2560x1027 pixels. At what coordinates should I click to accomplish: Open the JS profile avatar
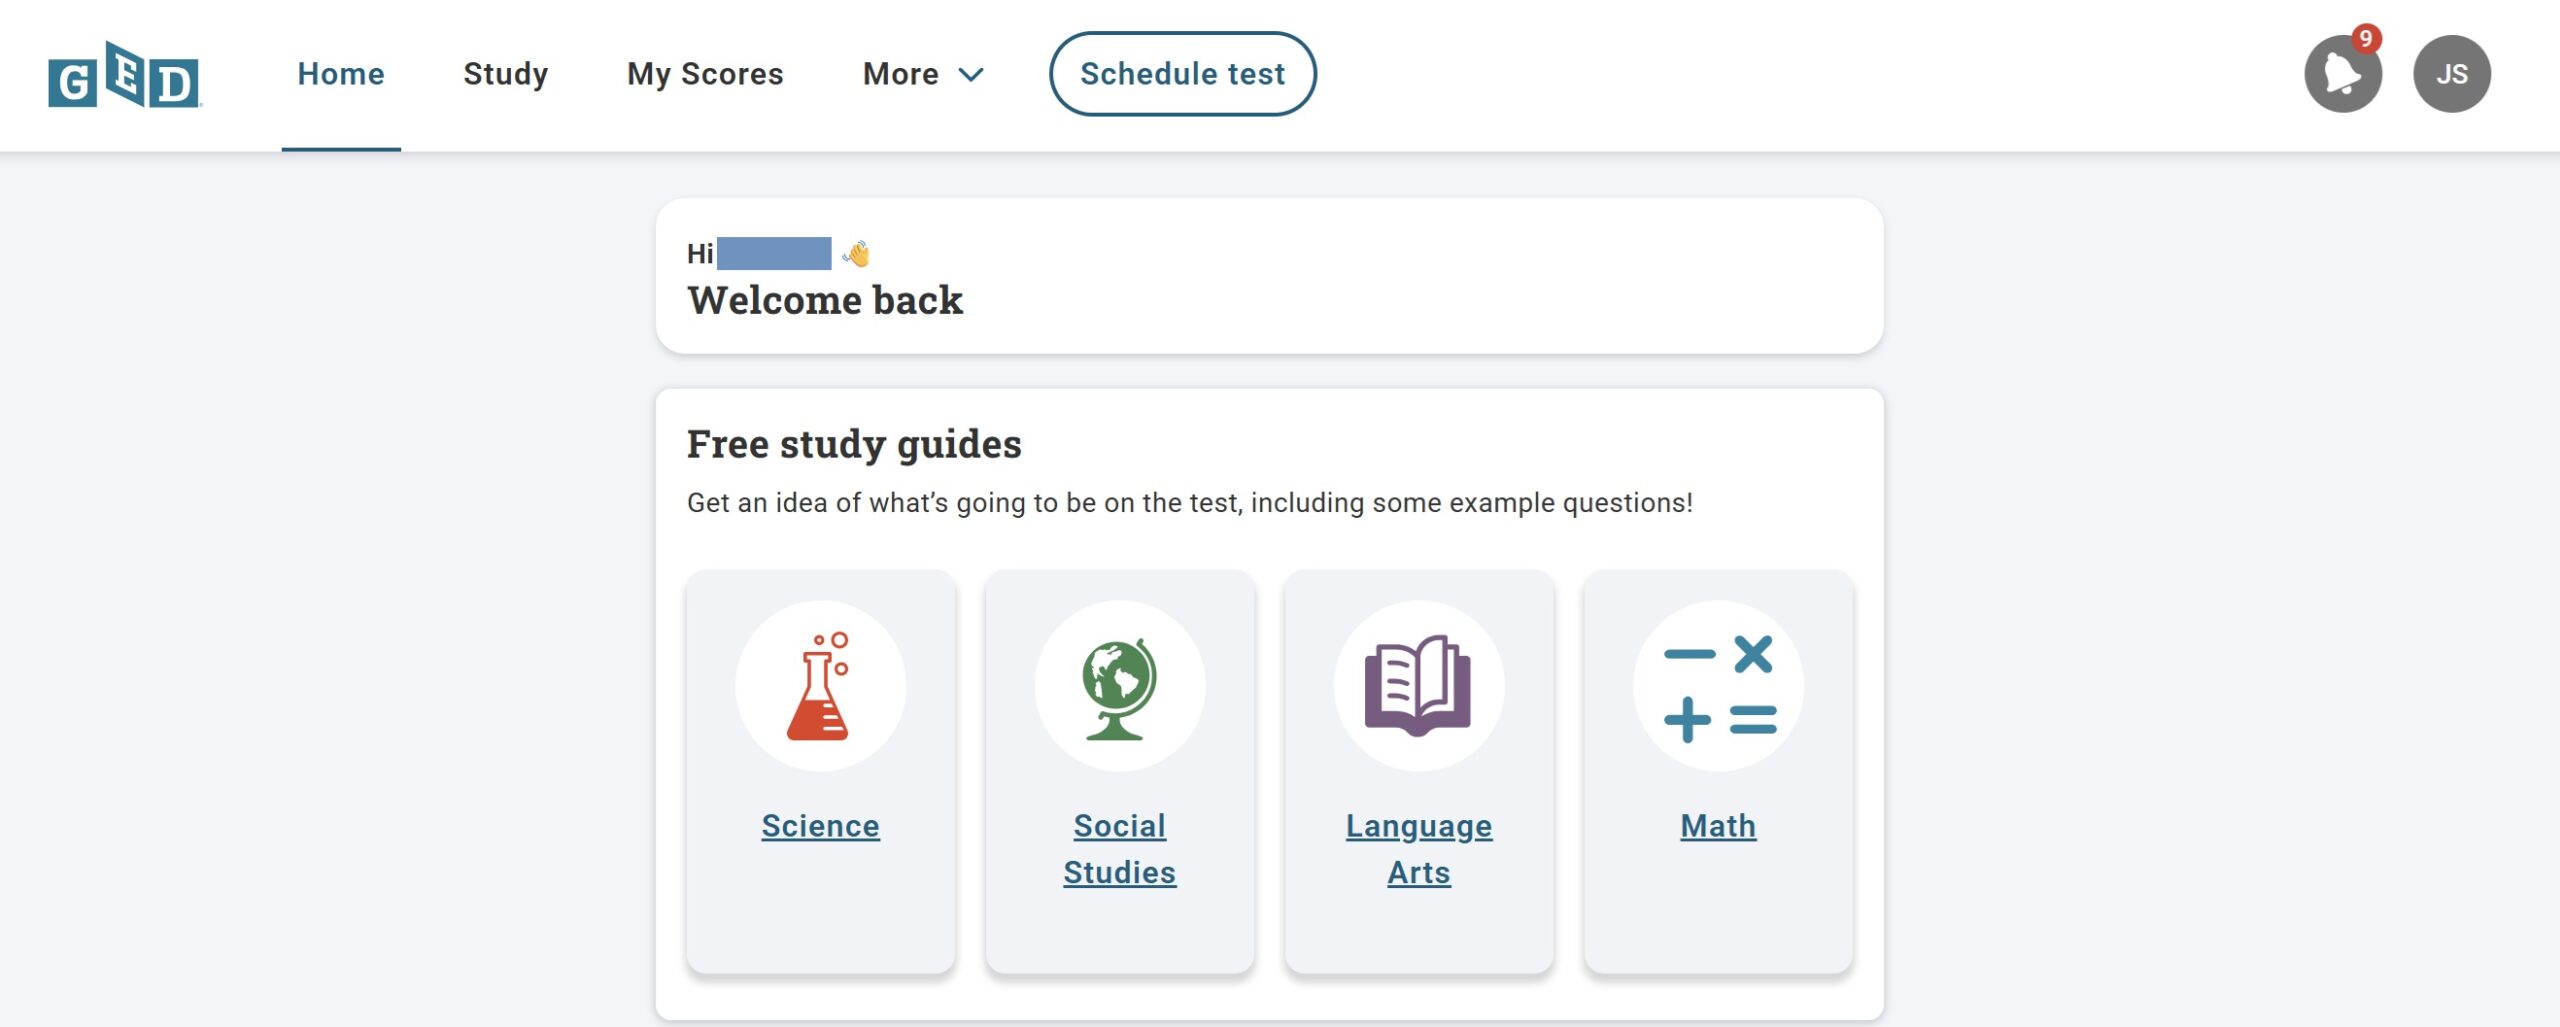2450,74
